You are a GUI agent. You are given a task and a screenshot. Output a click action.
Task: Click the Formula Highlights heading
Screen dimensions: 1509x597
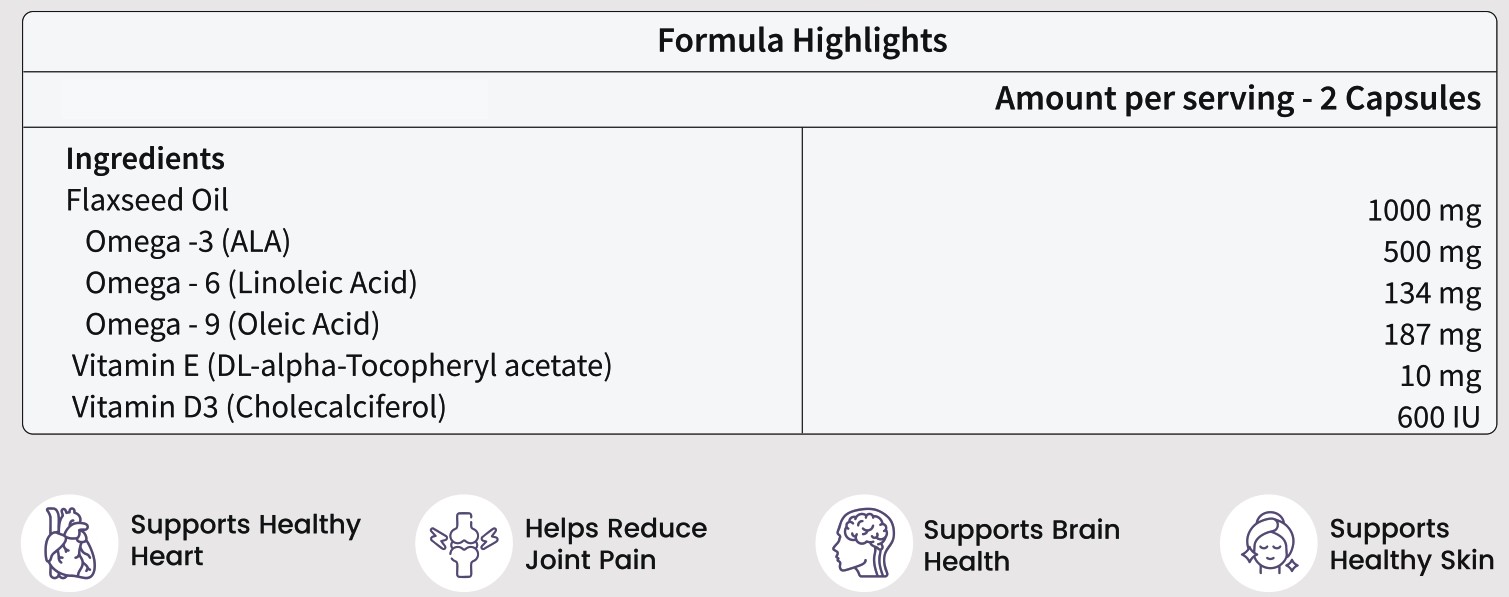tap(802, 41)
